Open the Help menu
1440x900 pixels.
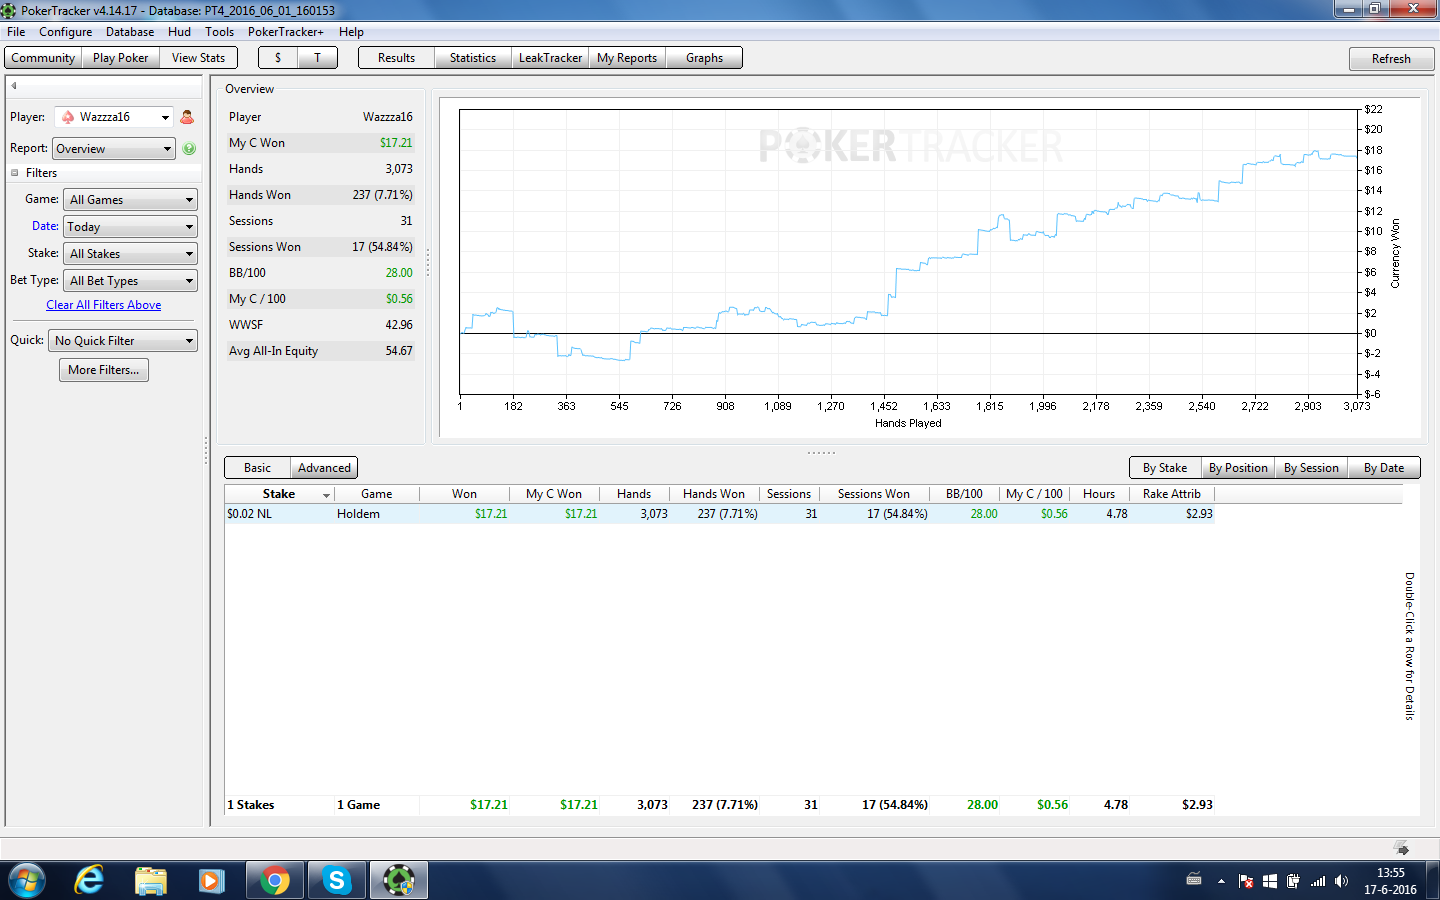tap(351, 32)
